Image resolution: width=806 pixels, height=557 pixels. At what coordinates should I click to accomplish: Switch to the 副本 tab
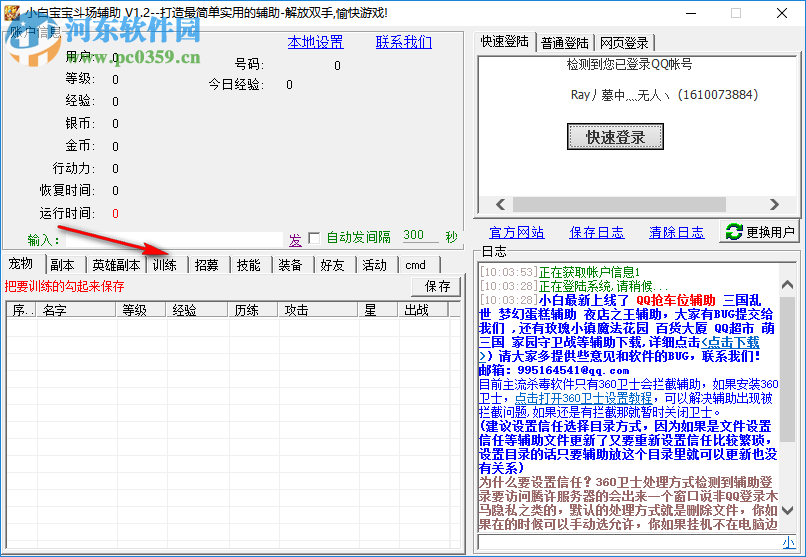(63, 265)
